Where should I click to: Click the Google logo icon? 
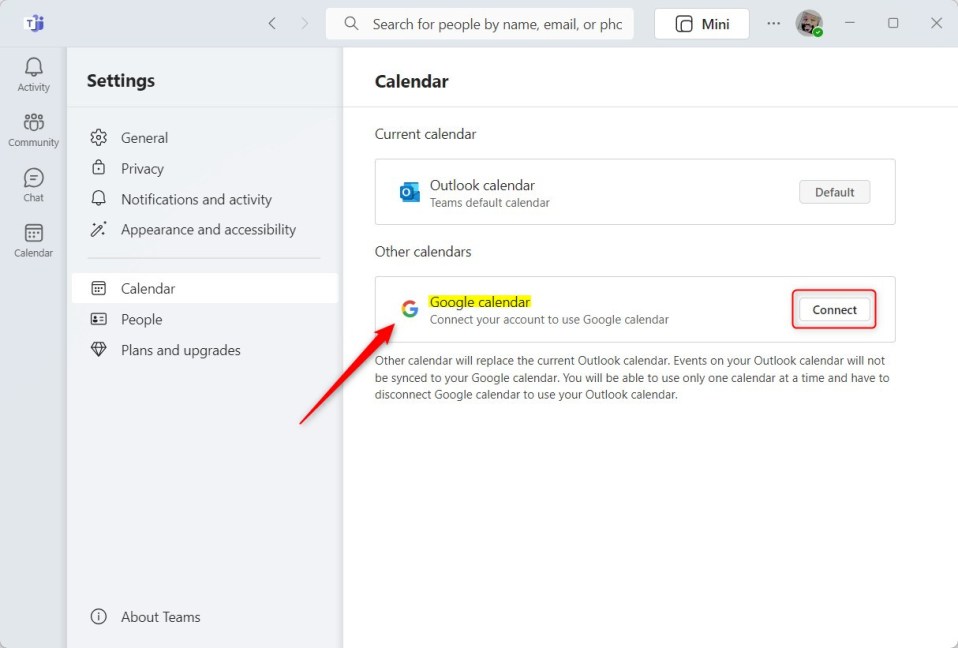click(409, 309)
